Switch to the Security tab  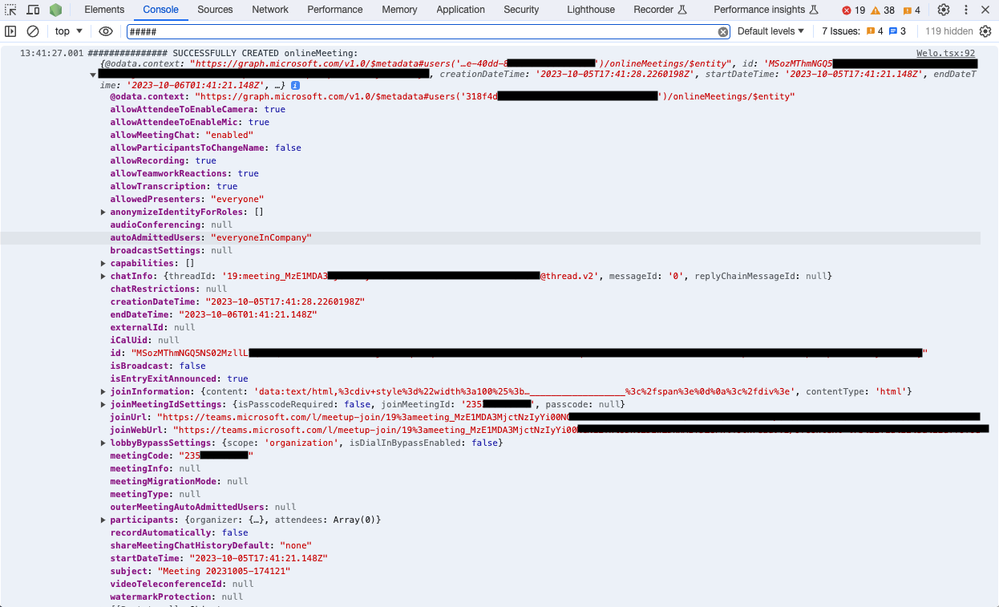521,10
